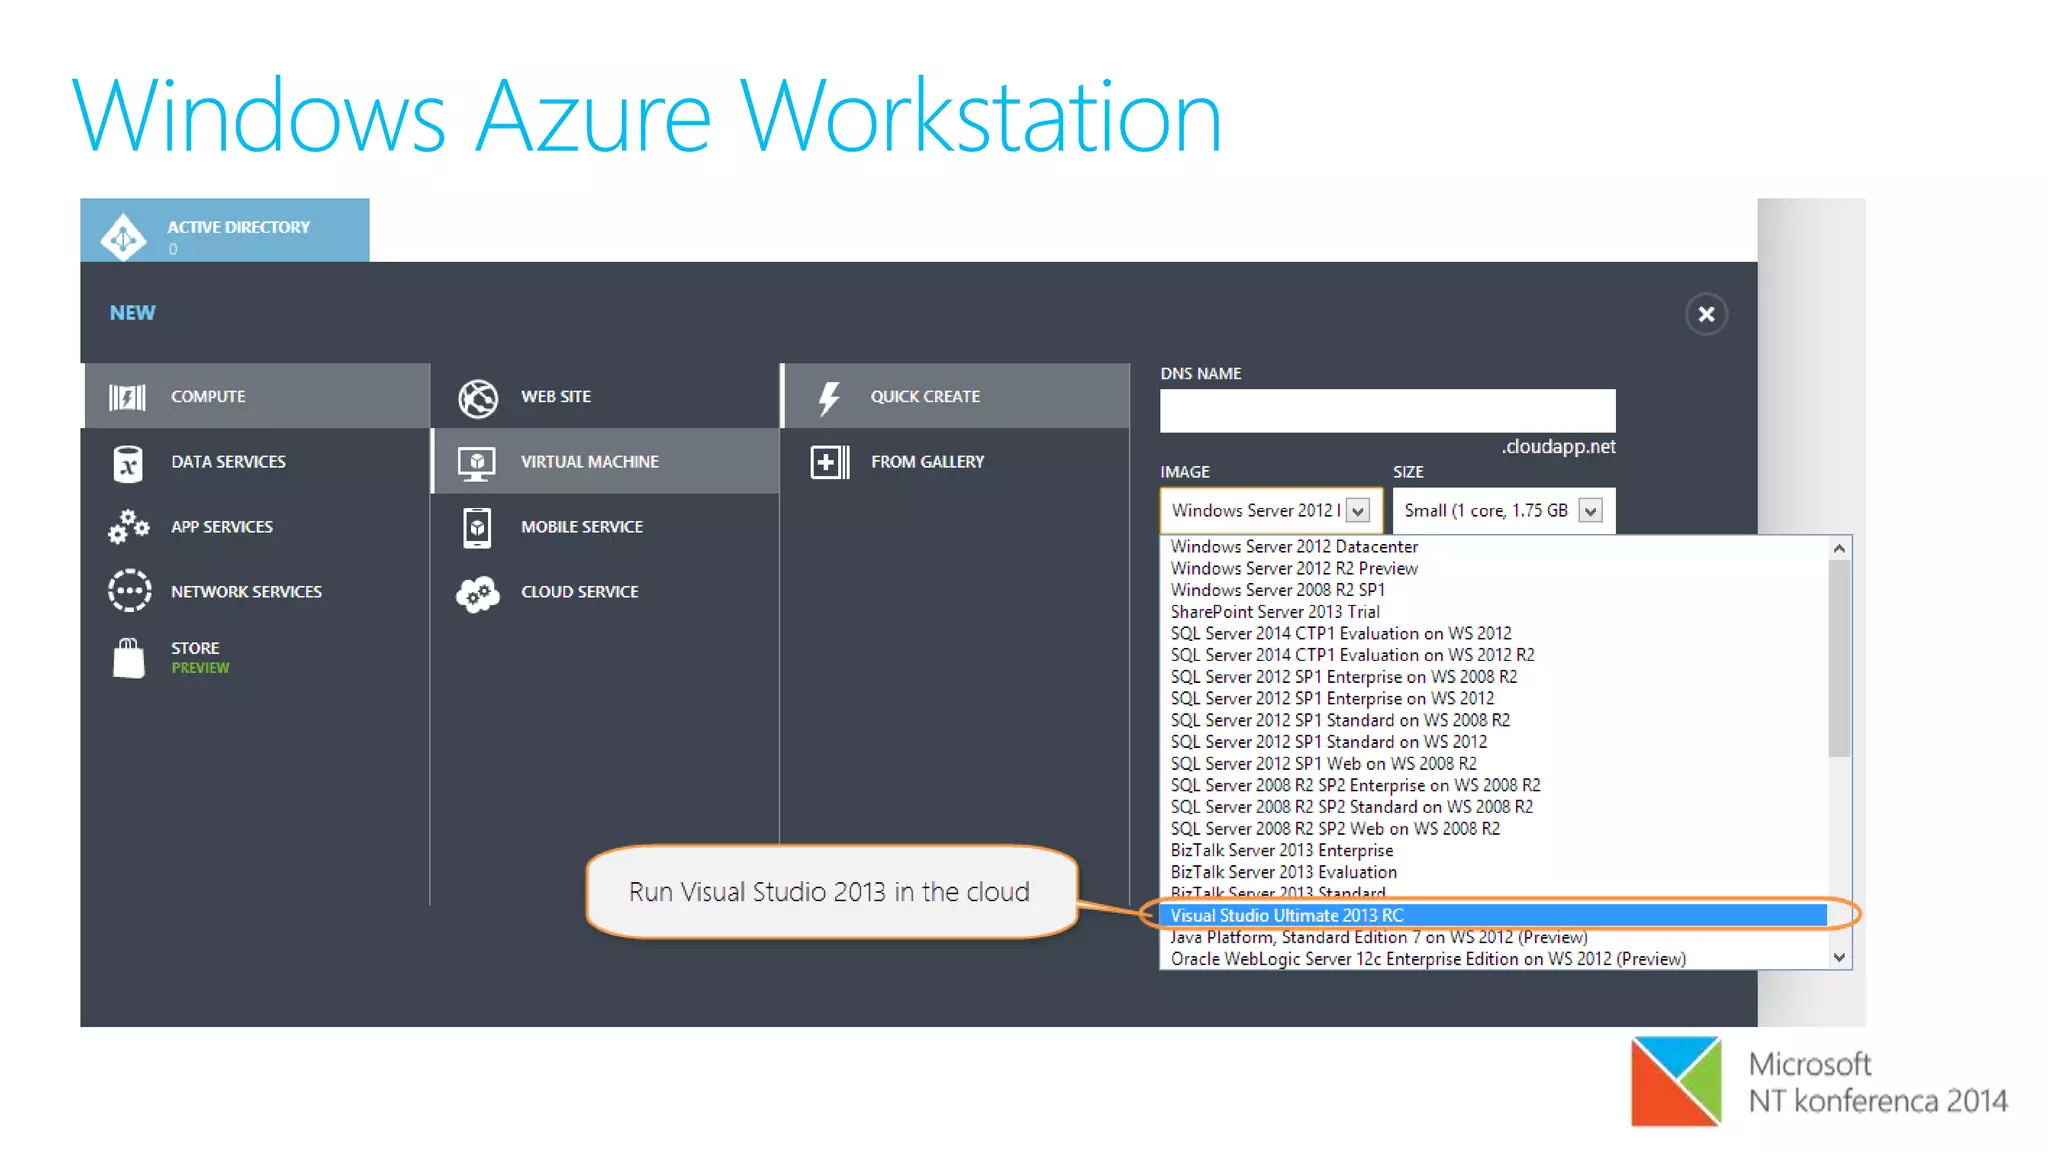Click the Web Site globe icon

click(478, 398)
